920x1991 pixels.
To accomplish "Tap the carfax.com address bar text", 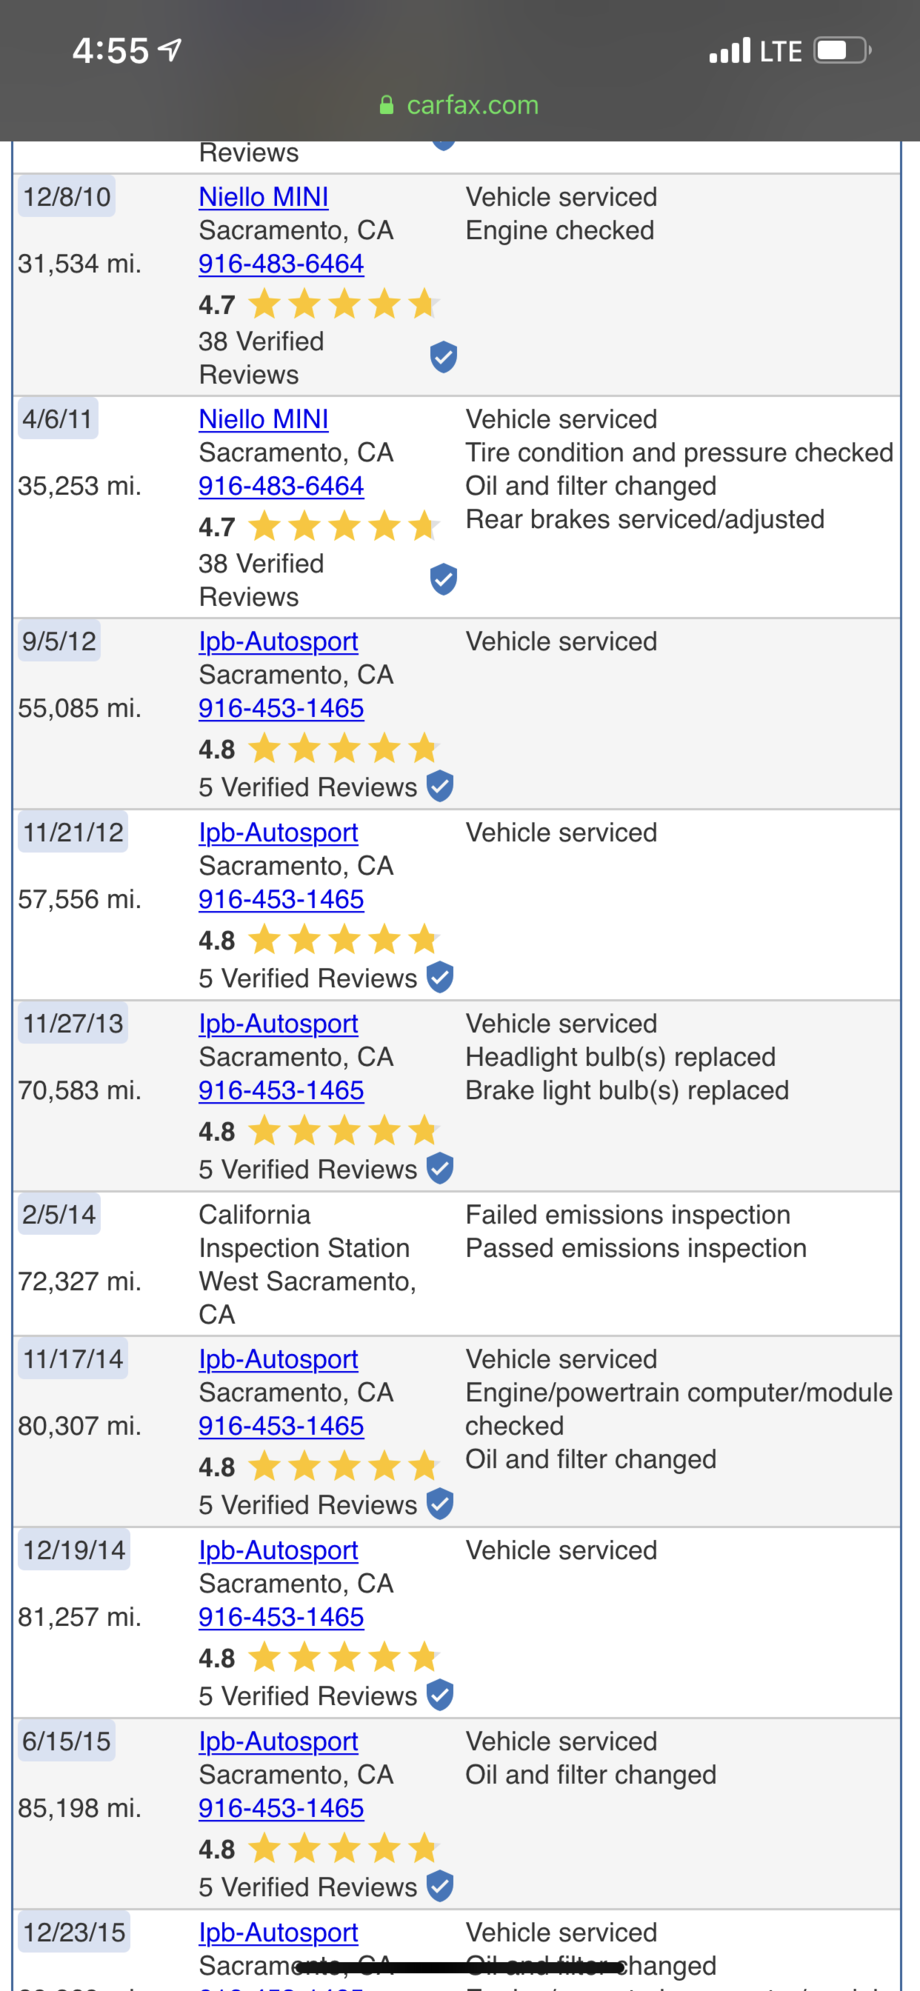I will pyautogui.click(x=472, y=105).
